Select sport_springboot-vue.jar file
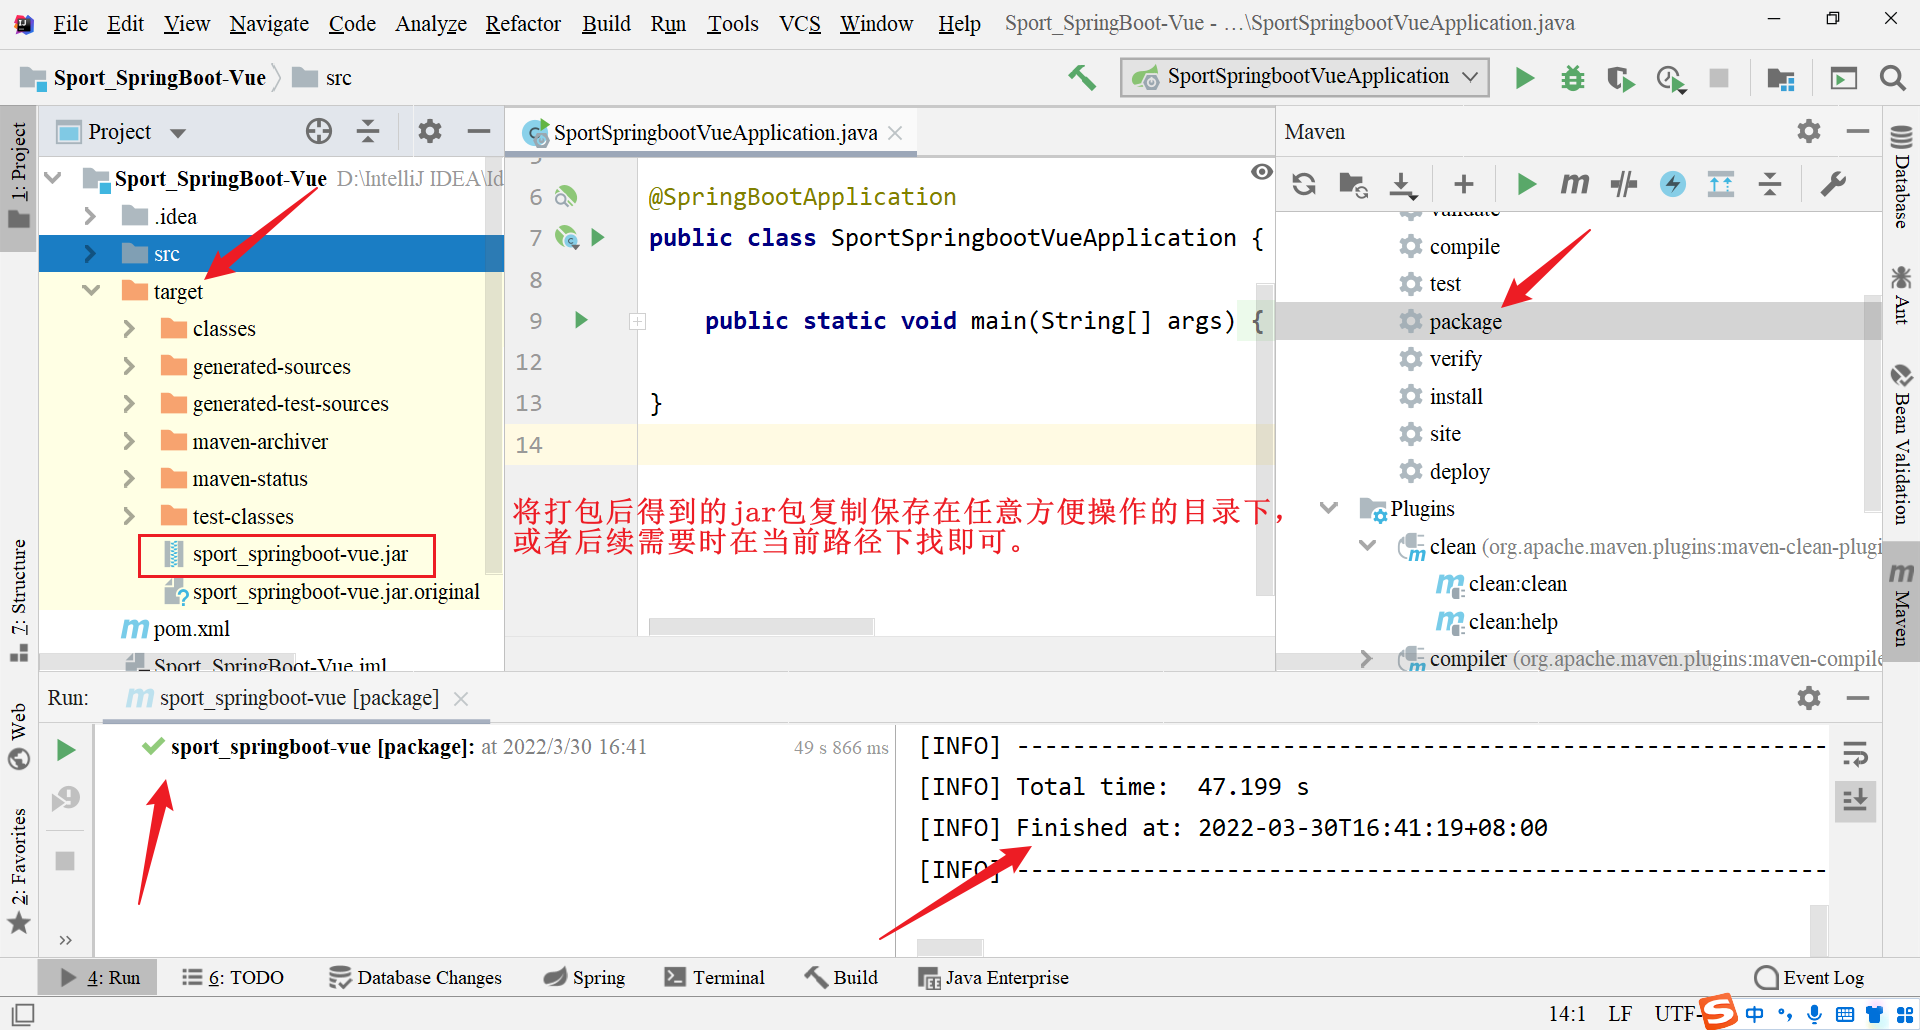 pos(288,554)
